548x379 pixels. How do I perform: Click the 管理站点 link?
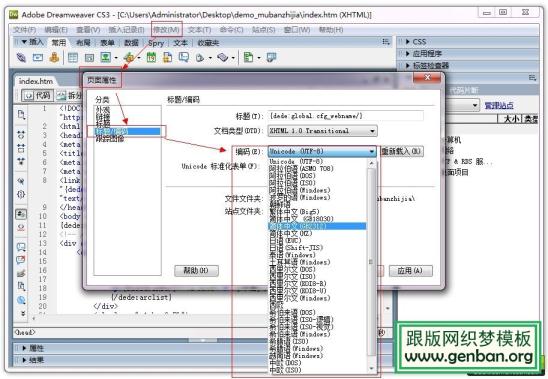499,105
